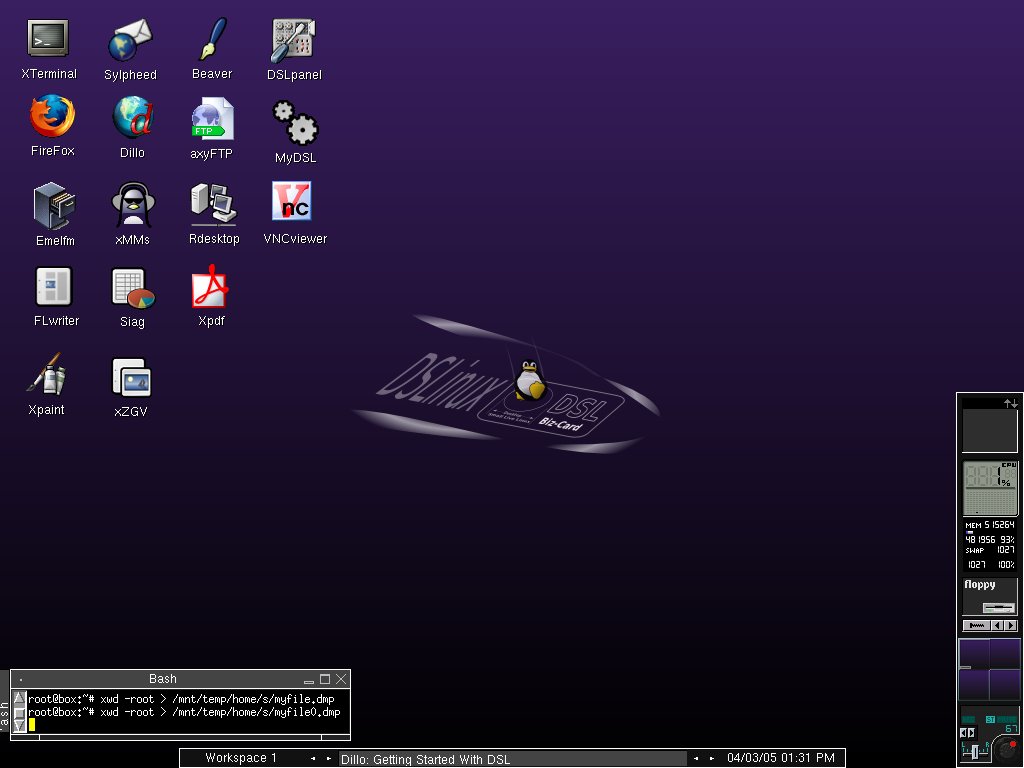
Task: Minimize the Bash terminal window
Action: coord(309,680)
